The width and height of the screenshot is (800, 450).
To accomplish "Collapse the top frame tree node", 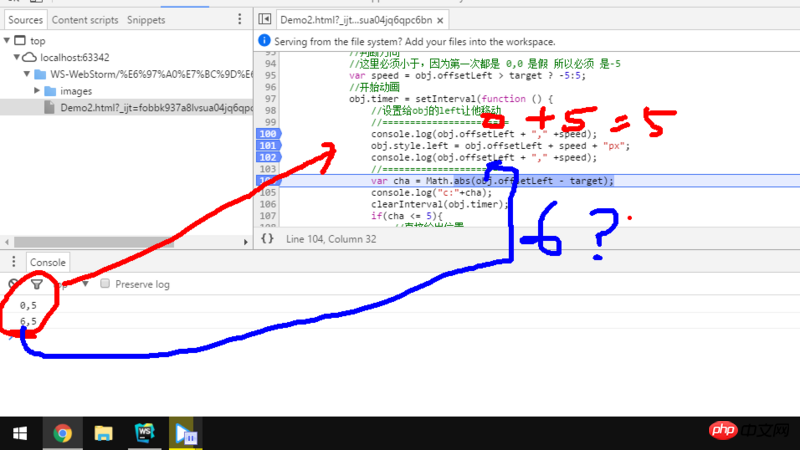I will click(x=7, y=40).
